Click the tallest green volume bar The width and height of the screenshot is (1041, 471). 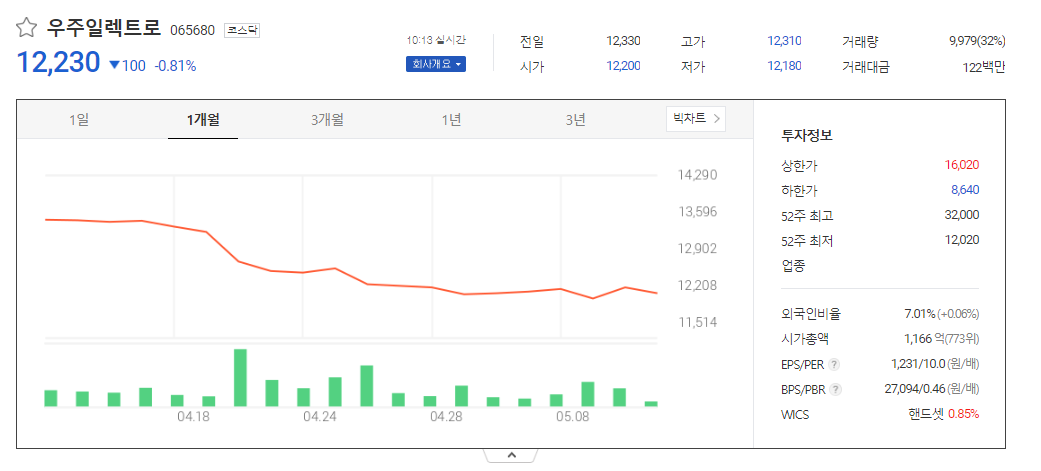240,377
